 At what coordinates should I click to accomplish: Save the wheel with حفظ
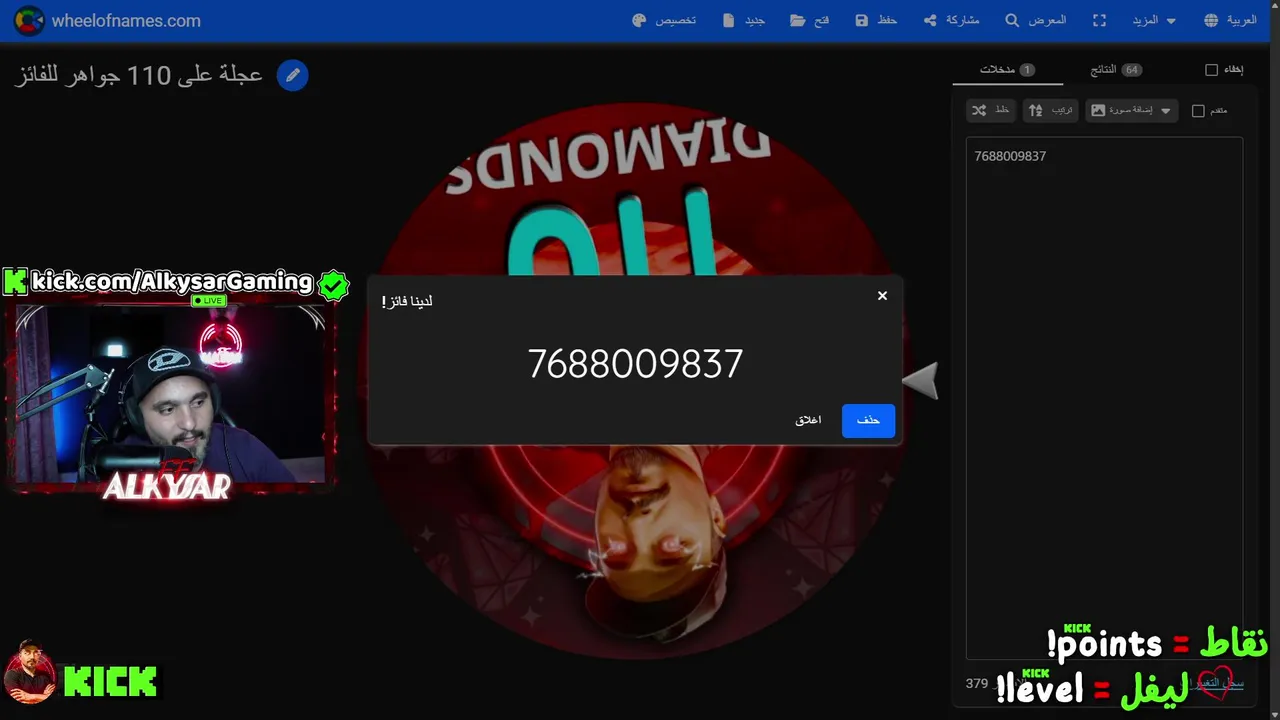click(x=876, y=20)
